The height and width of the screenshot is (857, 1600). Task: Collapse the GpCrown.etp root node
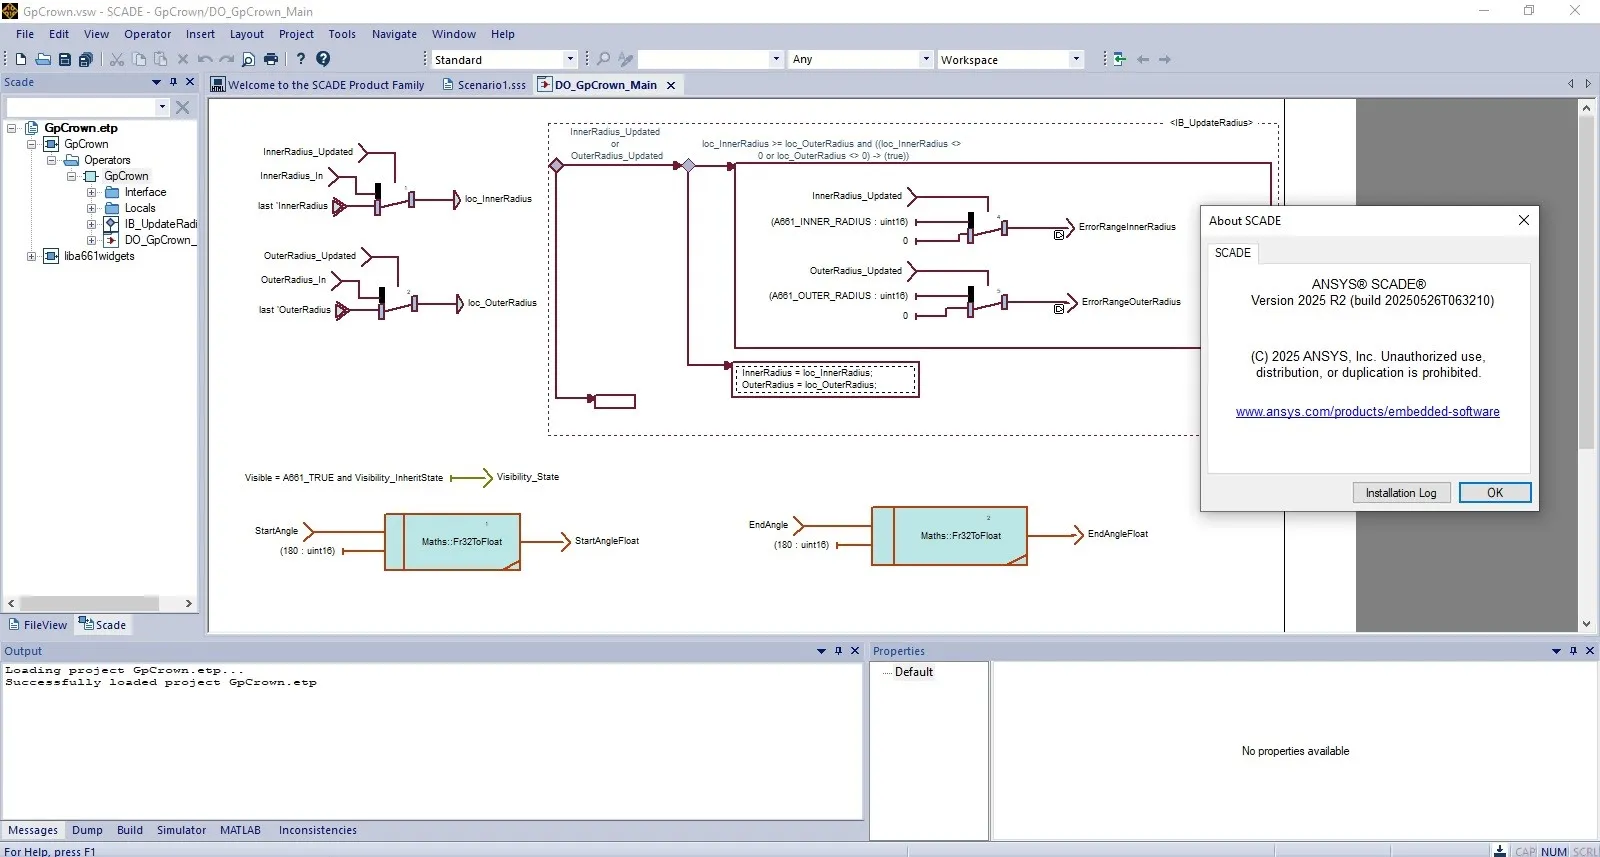coord(12,128)
